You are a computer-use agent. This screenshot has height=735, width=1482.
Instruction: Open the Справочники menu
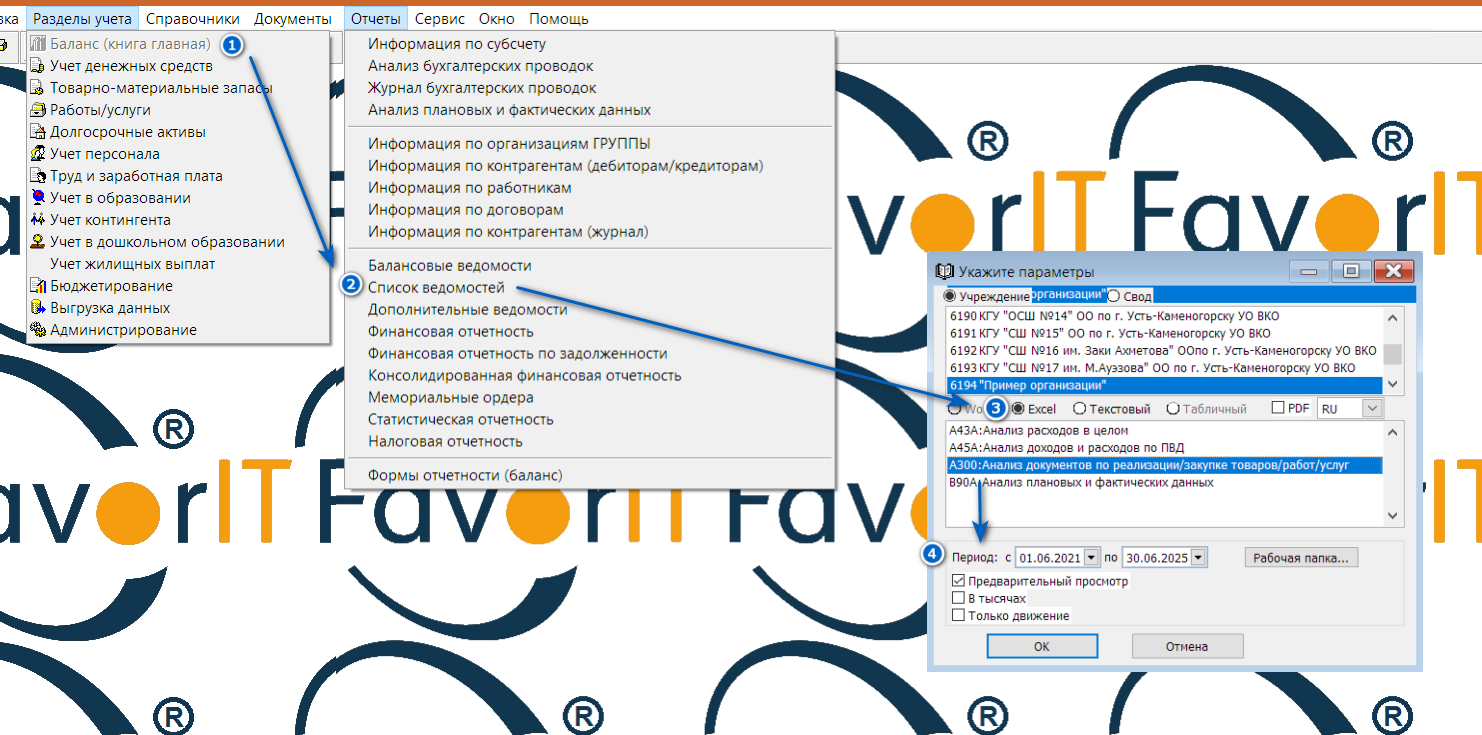click(x=191, y=19)
